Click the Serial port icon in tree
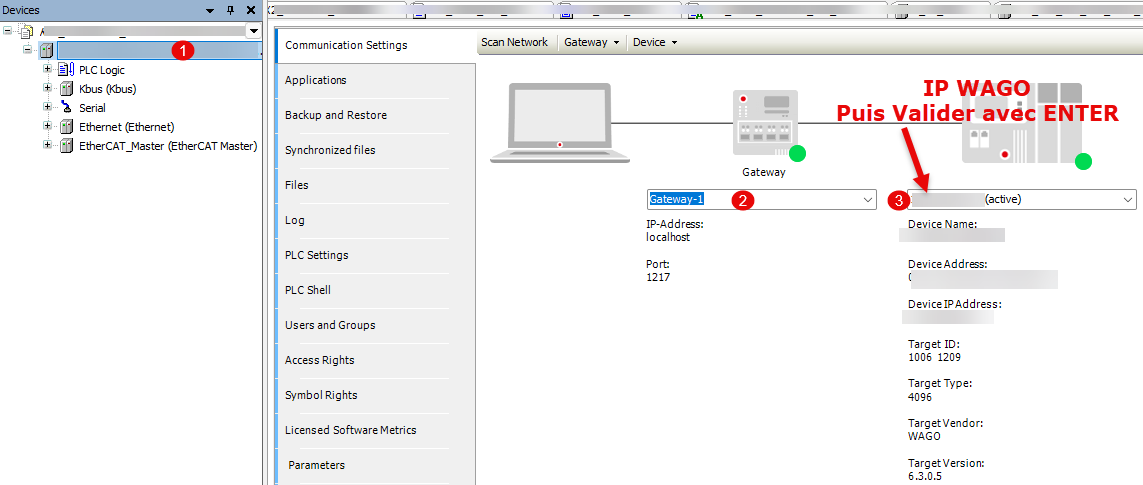This screenshot has height=485, width=1143. 67,108
